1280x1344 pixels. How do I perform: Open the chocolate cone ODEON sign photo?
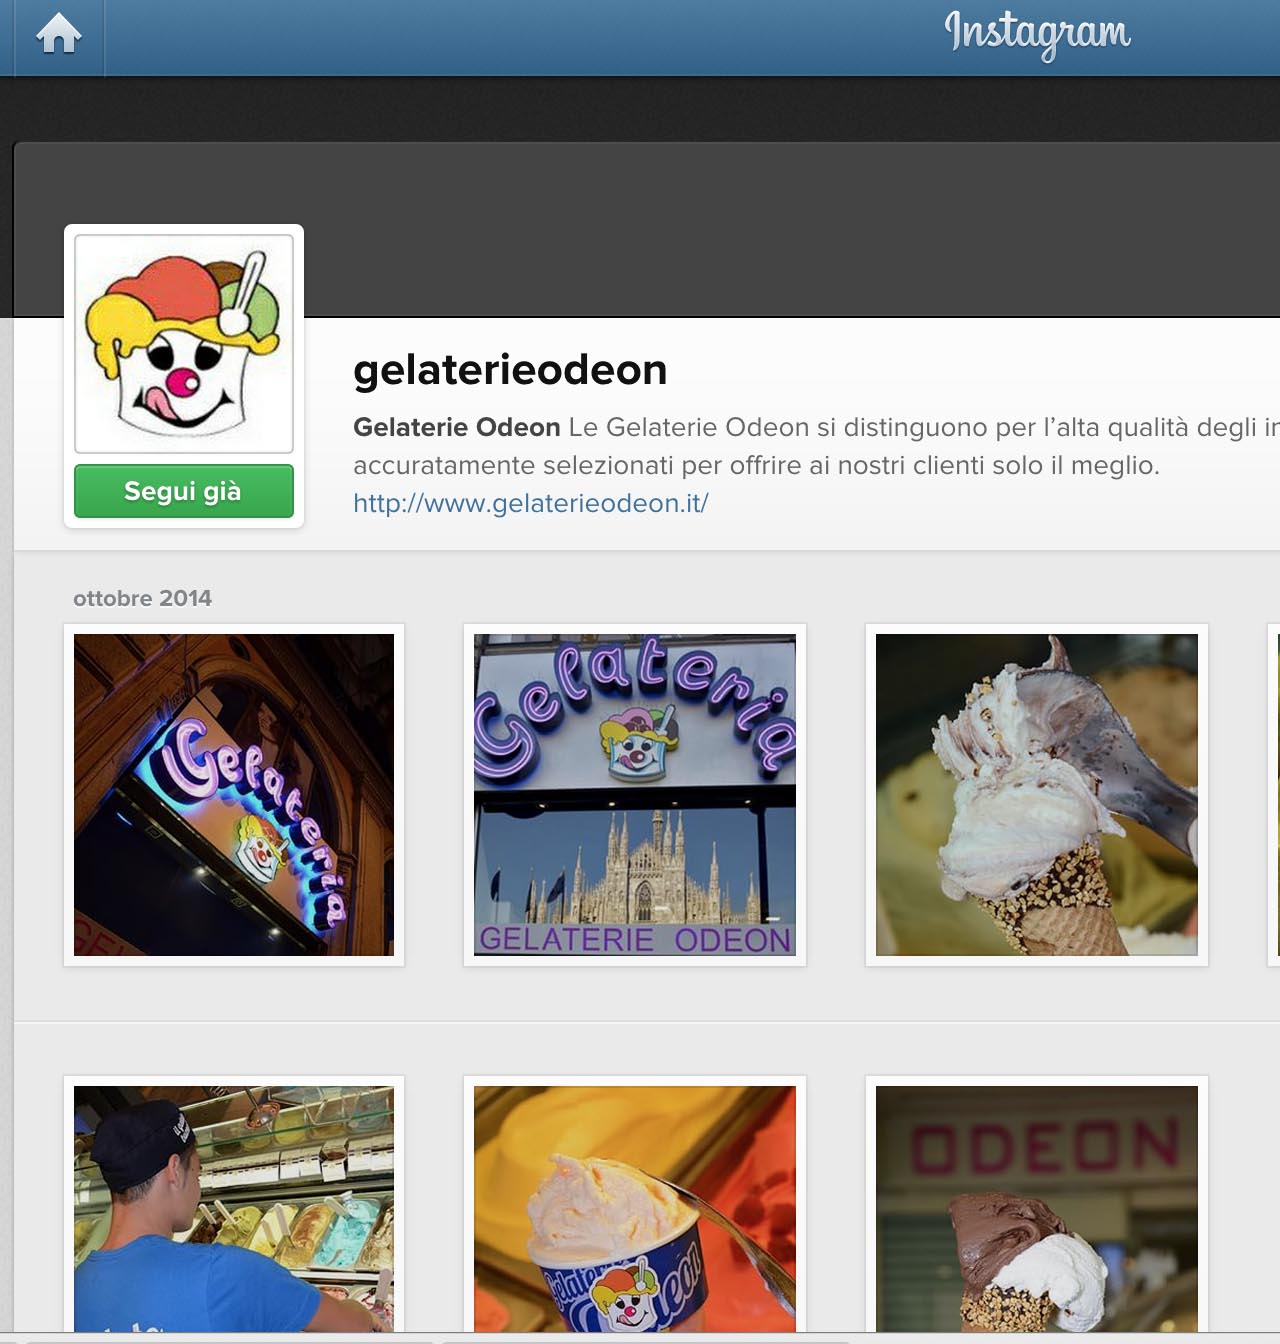coord(1037,1208)
